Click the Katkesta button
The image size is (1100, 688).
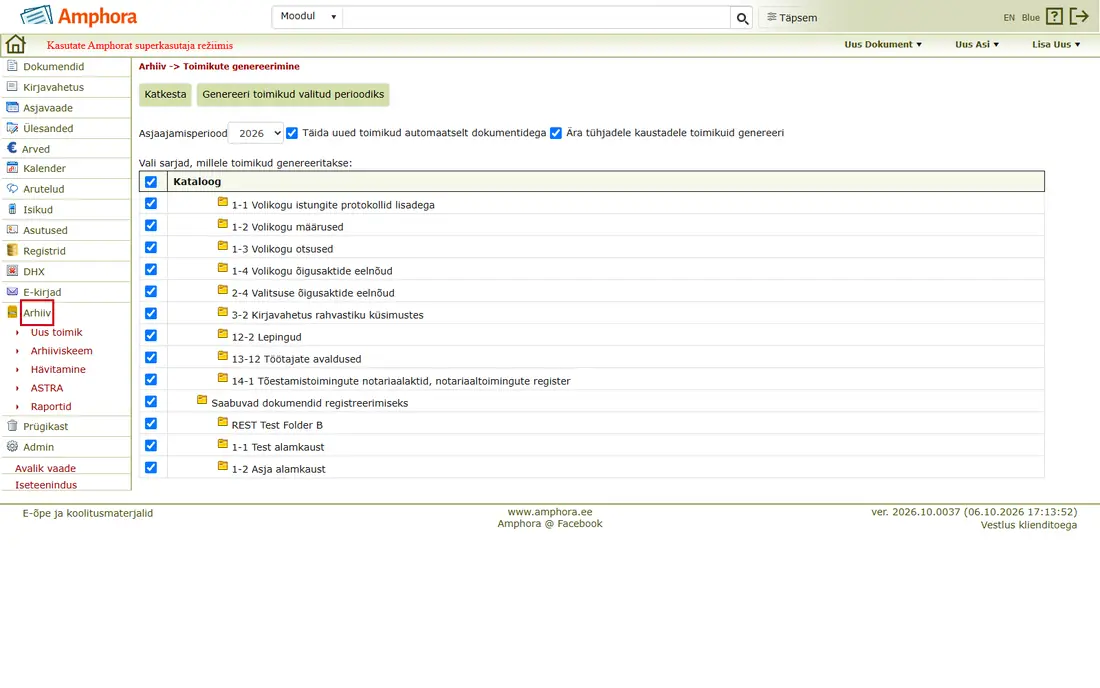(166, 94)
